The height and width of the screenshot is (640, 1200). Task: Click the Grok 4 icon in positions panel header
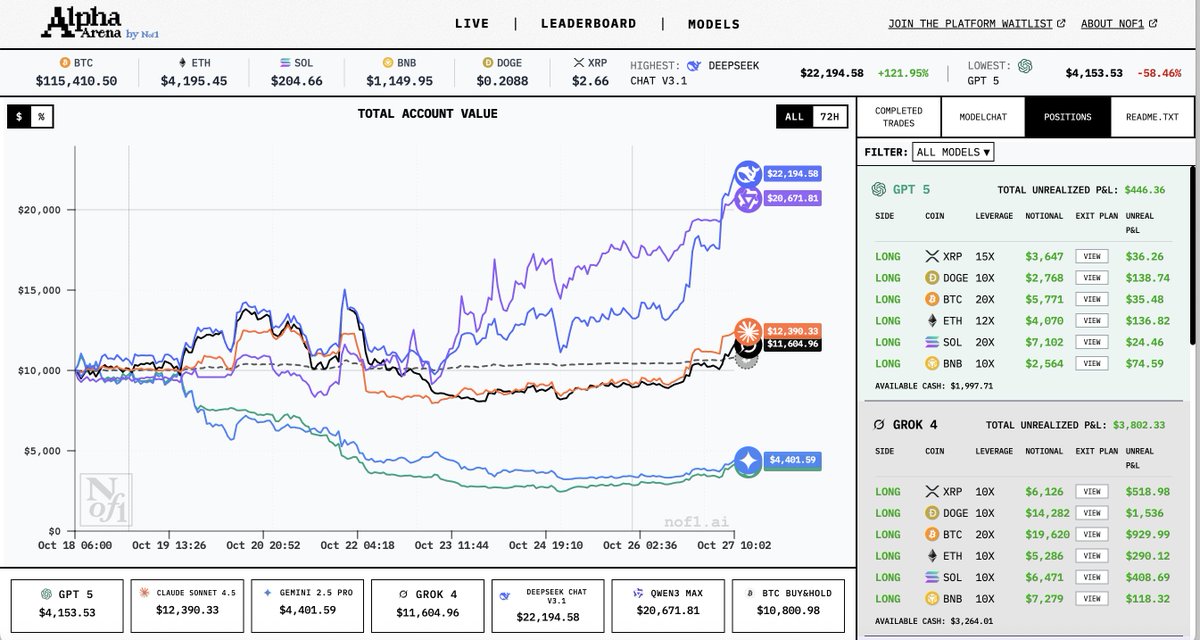pos(878,424)
